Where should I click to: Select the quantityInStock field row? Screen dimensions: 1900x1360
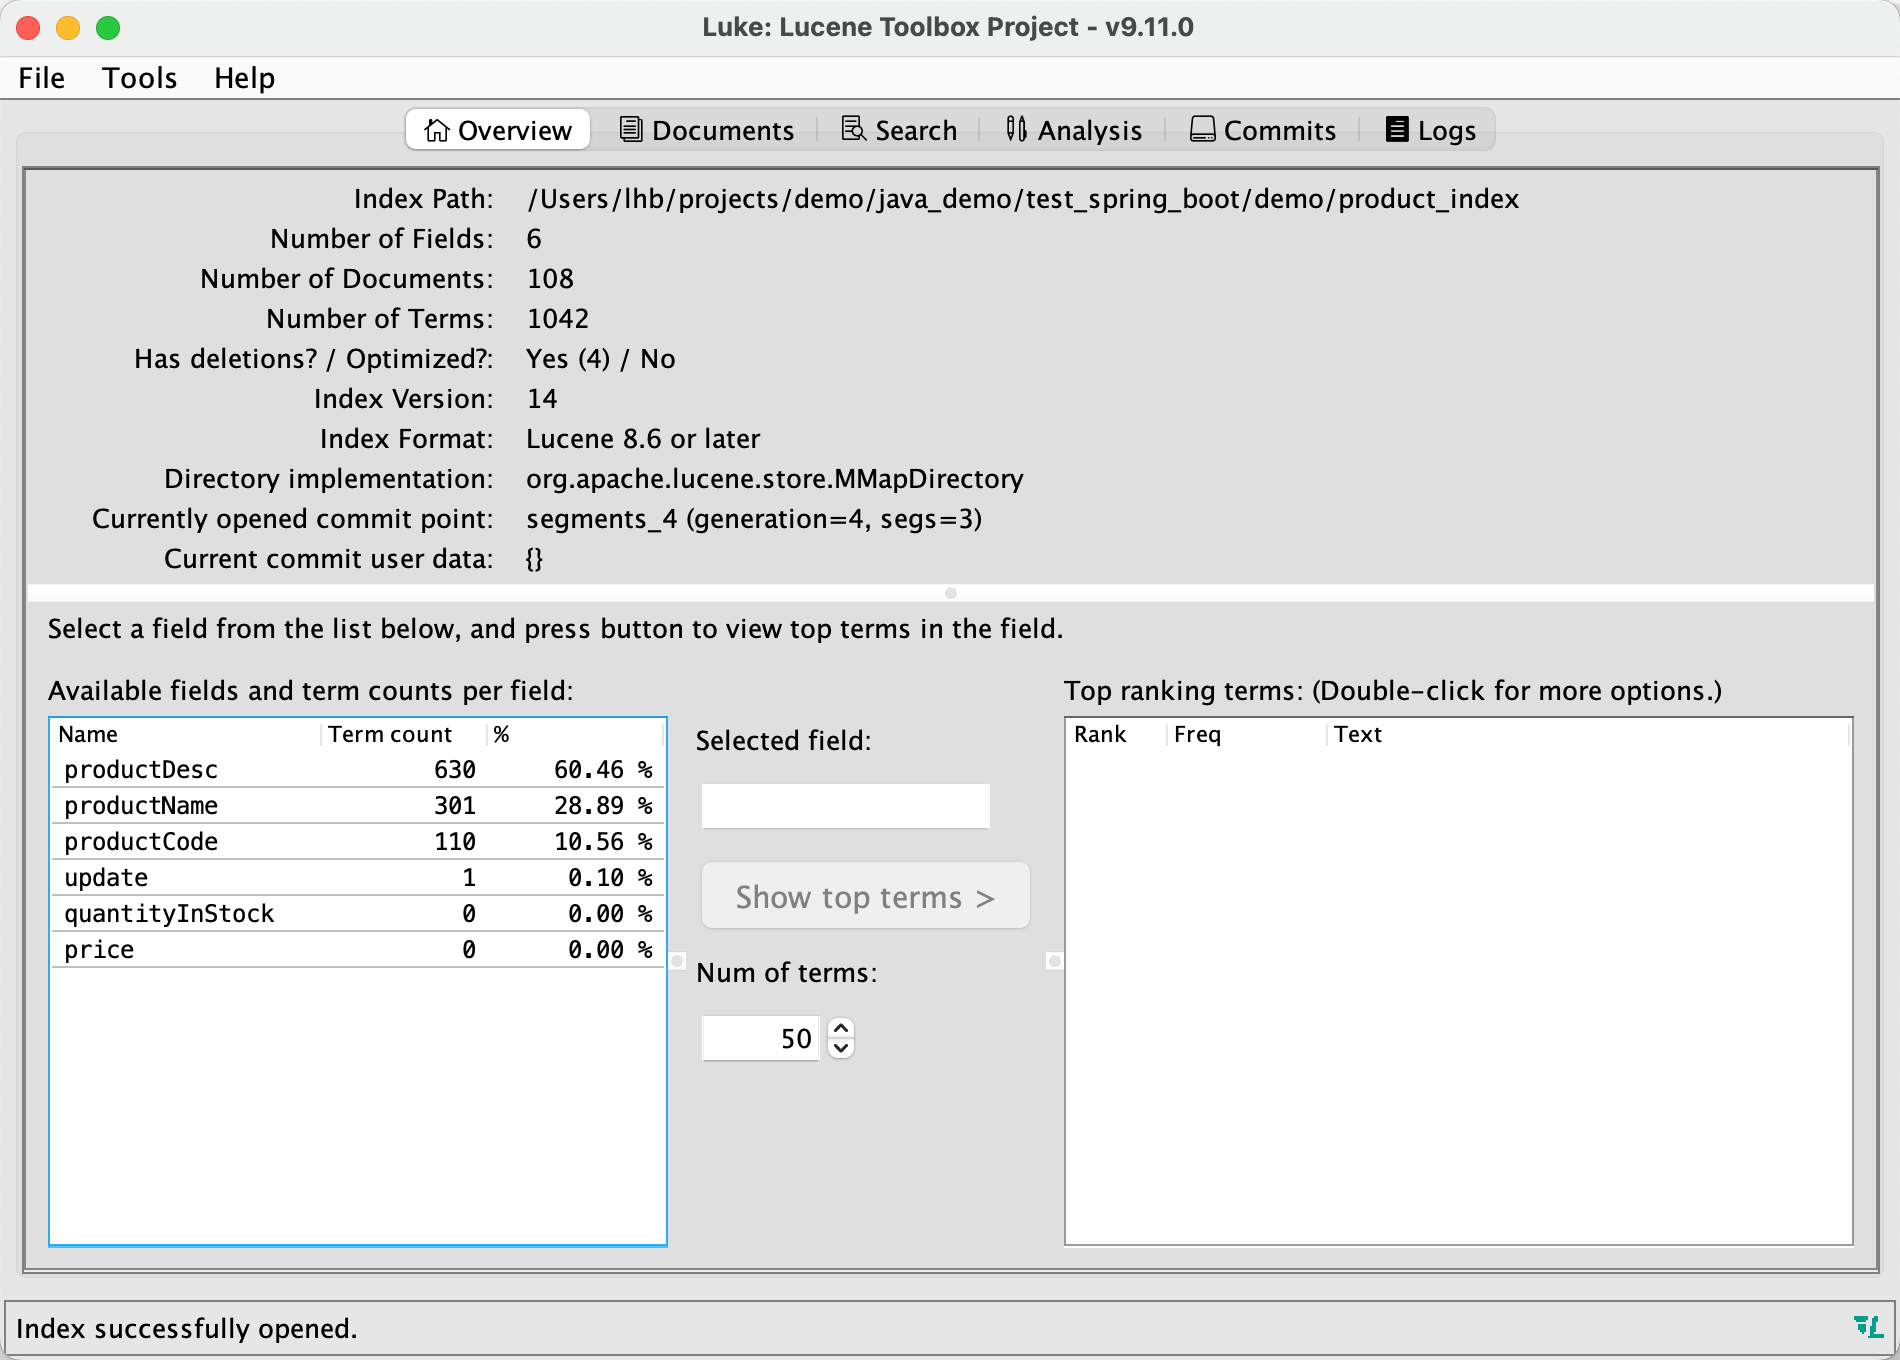358,914
